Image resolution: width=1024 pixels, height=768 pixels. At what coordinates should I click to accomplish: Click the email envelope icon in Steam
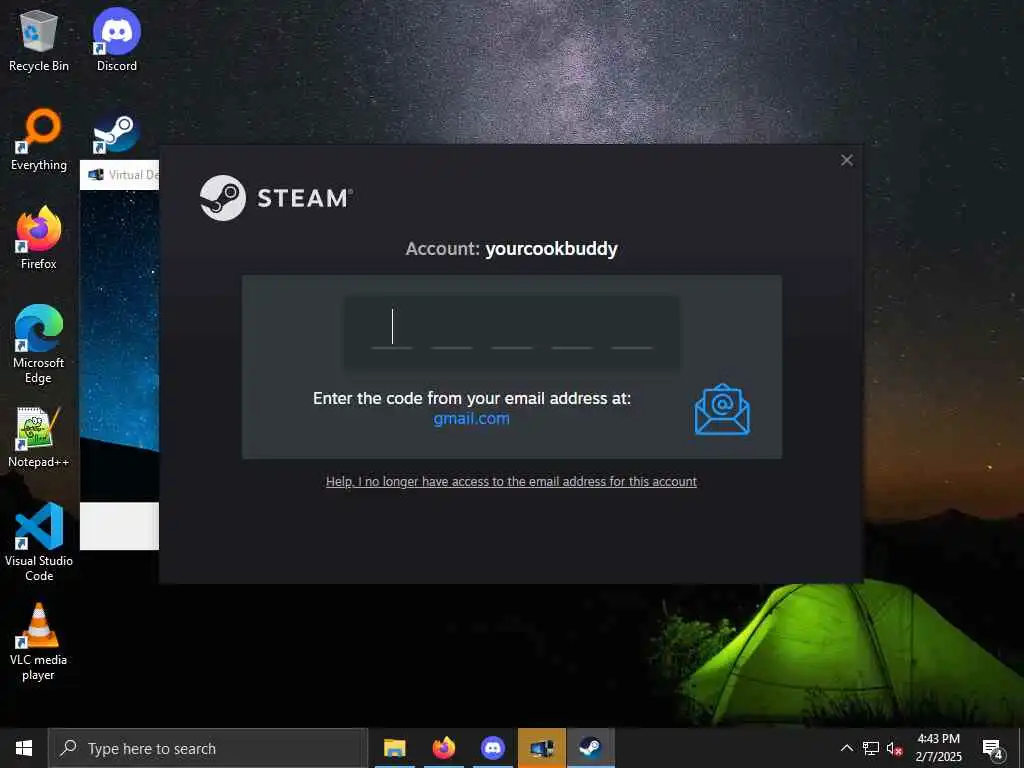pos(722,409)
